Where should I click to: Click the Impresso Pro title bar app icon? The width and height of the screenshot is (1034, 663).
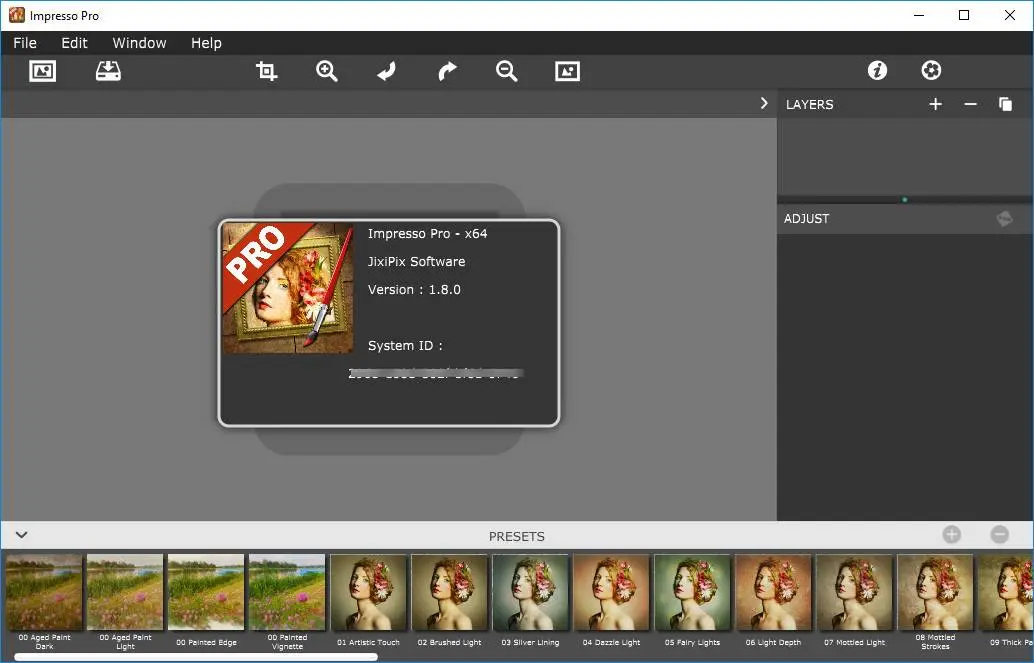pyautogui.click(x=16, y=15)
